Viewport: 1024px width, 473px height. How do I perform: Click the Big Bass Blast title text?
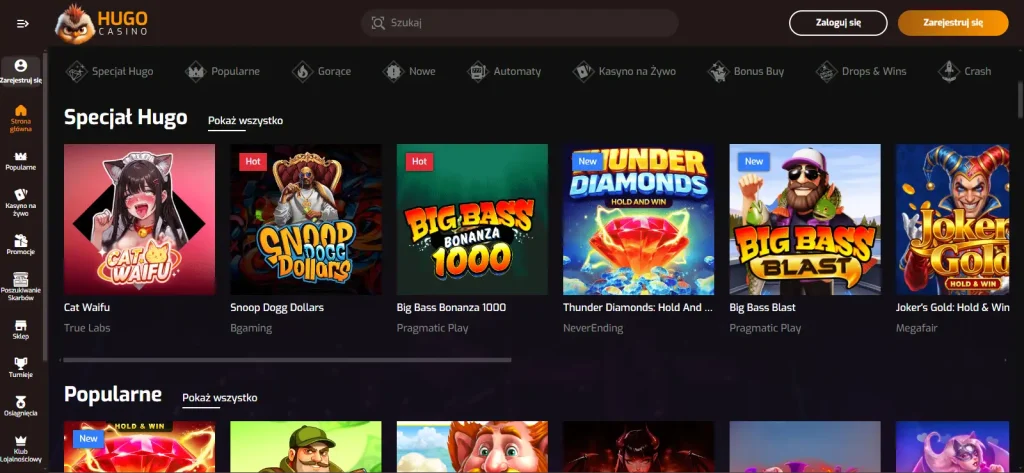[762, 307]
